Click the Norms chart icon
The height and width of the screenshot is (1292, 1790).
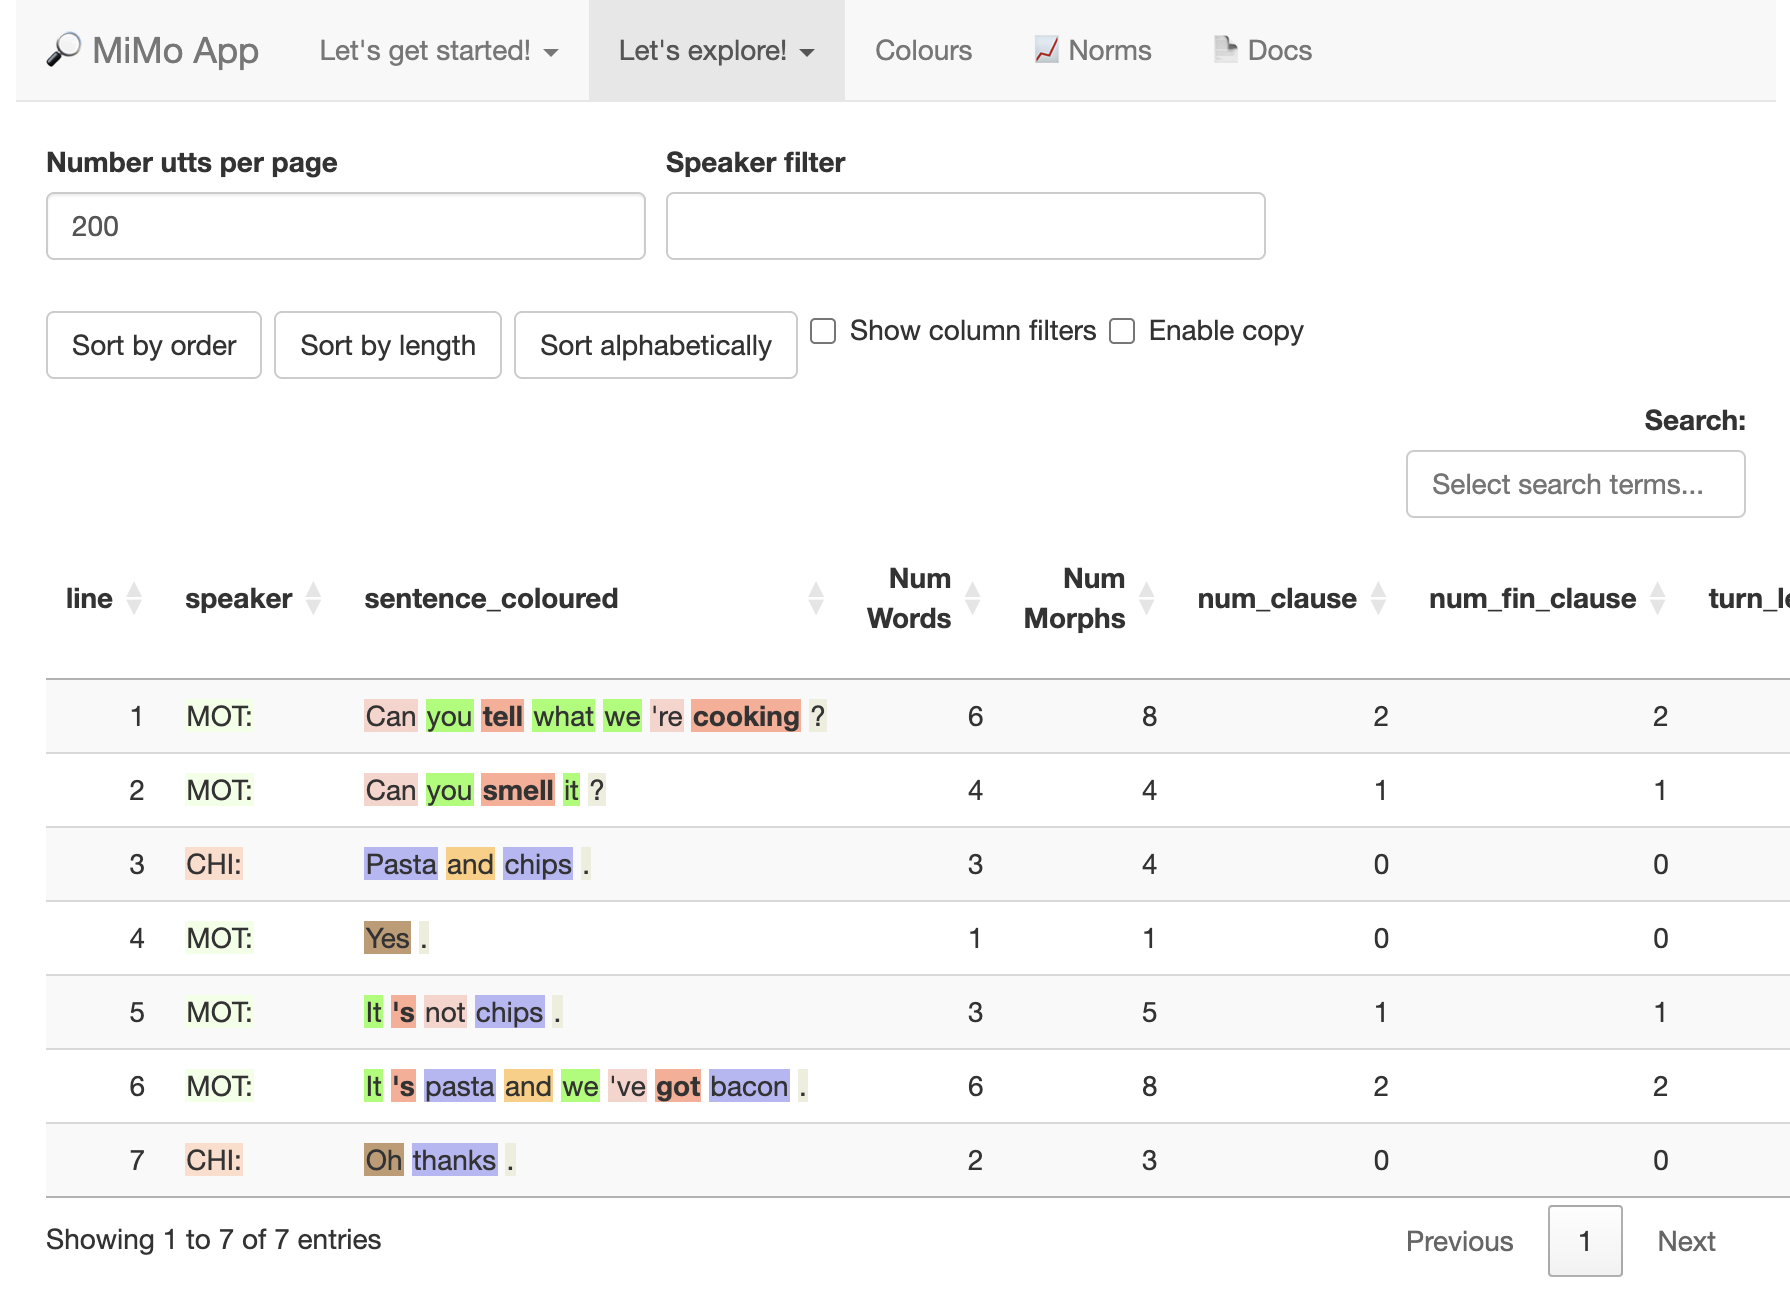(x=1046, y=50)
